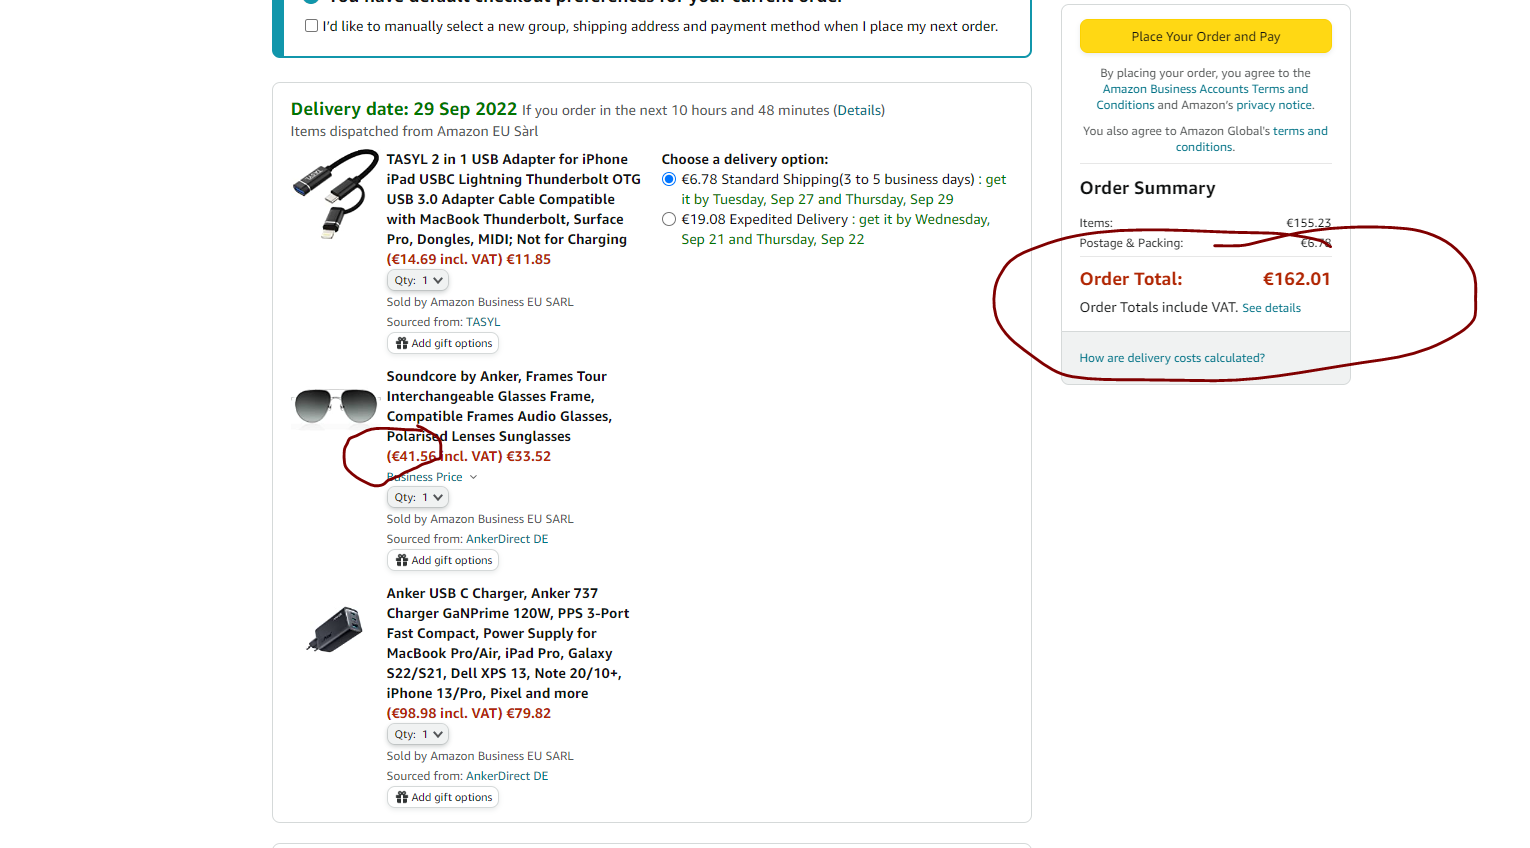Image resolution: width=1530 pixels, height=848 pixels.
Task: Open the delivery date Details link
Action: click(860, 110)
